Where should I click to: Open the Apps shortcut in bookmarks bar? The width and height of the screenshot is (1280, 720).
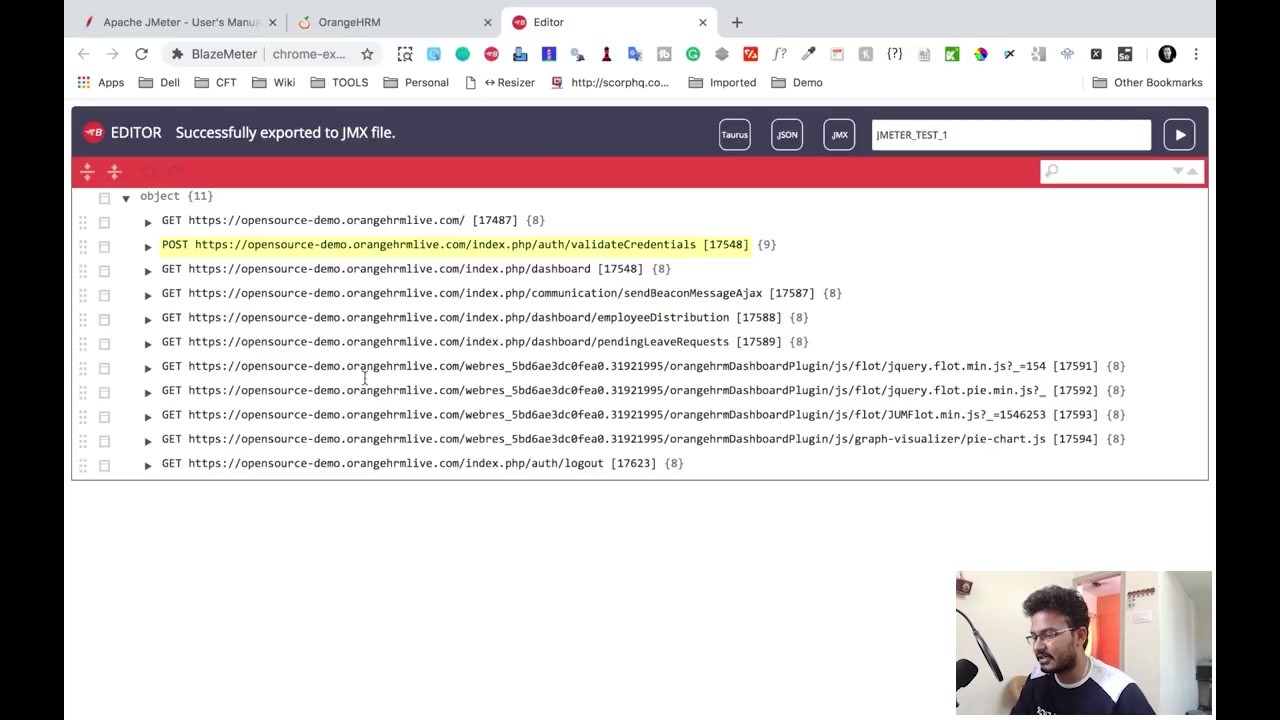(x=100, y=83)
